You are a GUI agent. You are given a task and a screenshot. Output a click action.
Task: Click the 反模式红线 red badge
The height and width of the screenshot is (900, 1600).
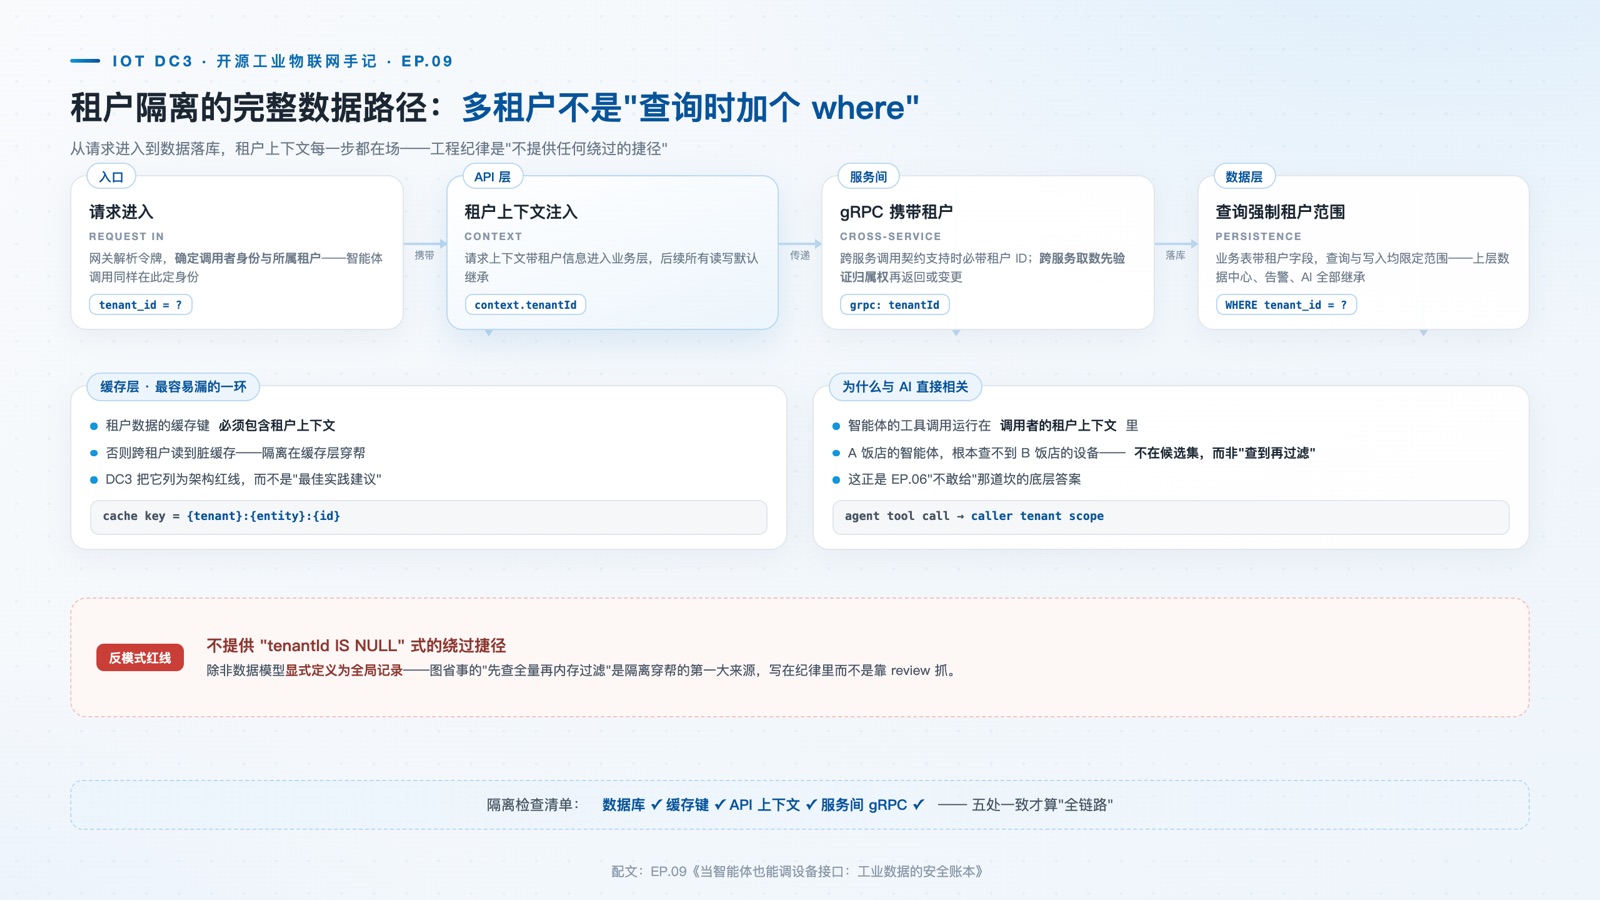140,658
